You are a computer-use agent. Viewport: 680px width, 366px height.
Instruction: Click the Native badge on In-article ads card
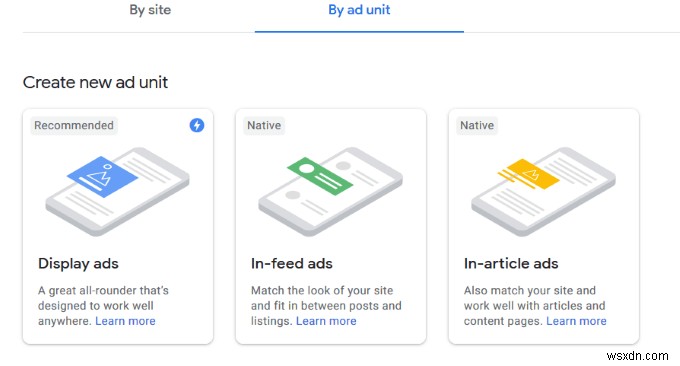click(477, 125)
